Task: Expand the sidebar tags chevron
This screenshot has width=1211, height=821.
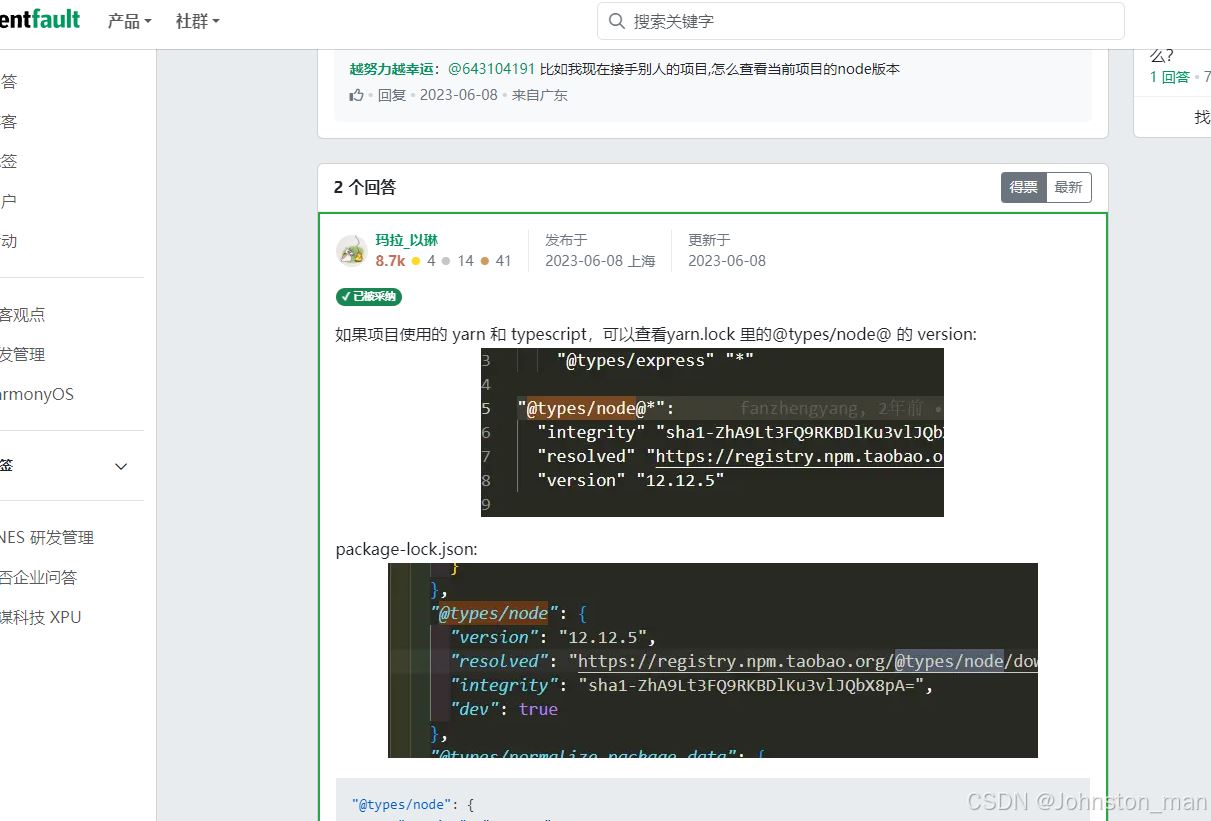Action: click(121, 466)
